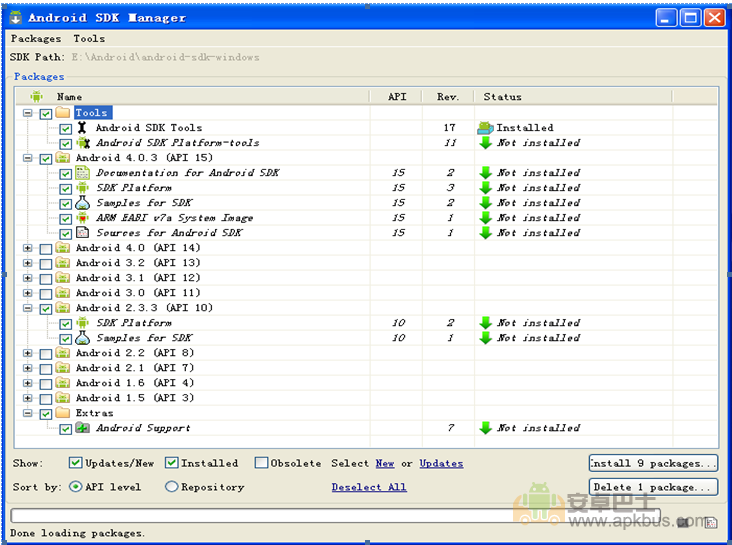Click the API 10 SDK Platform android icon

click(83, 323)
